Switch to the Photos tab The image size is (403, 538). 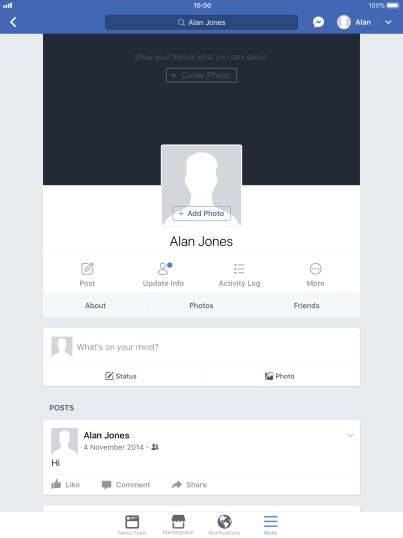point(201,305)
